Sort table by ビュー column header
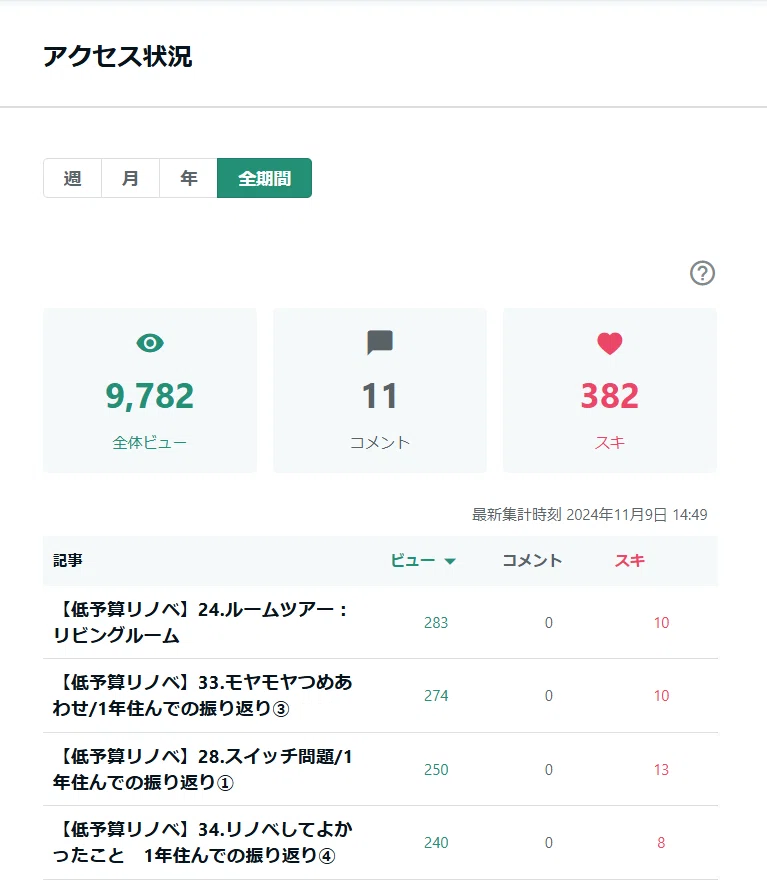767x880 pixels. point(413,561)
